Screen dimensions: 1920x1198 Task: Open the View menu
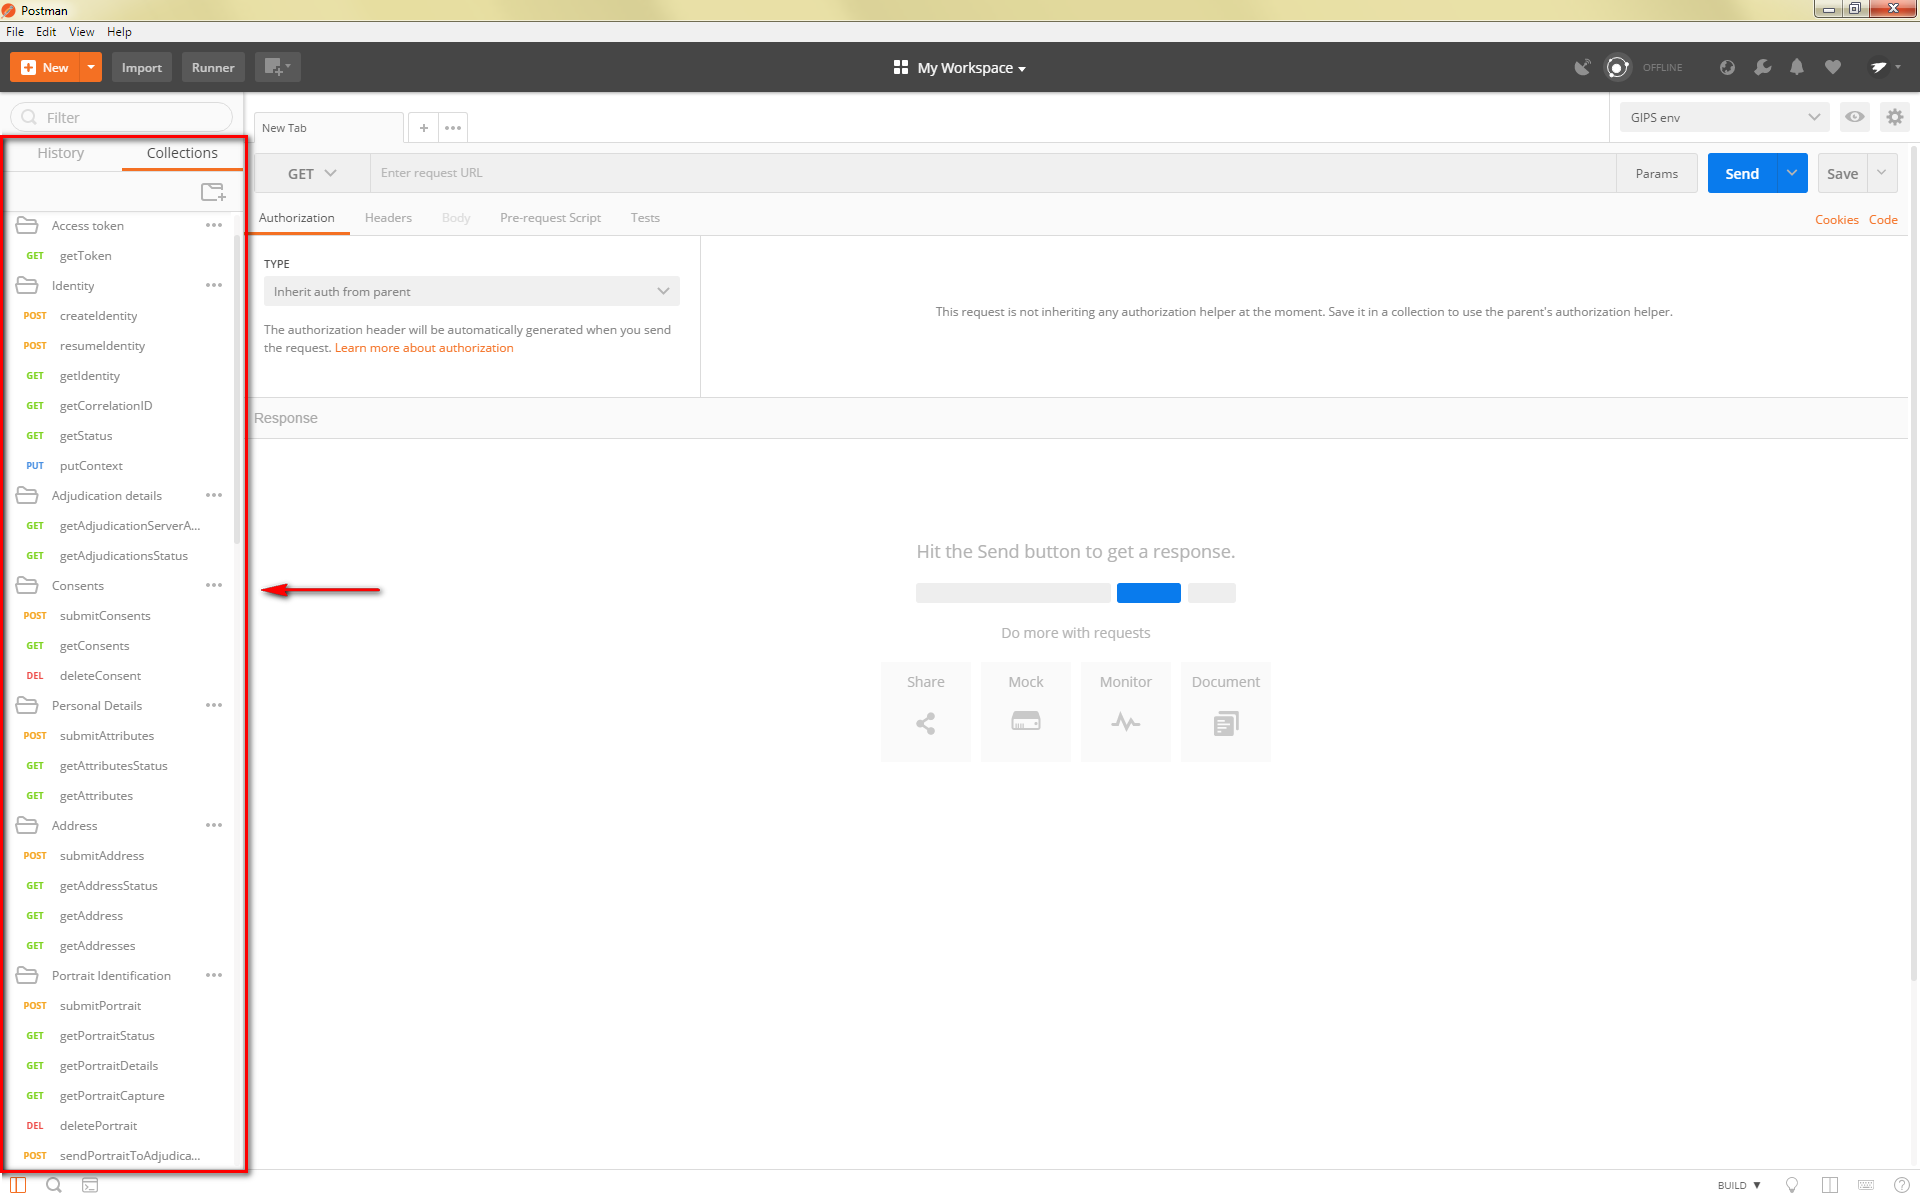(x=81, y=32)
